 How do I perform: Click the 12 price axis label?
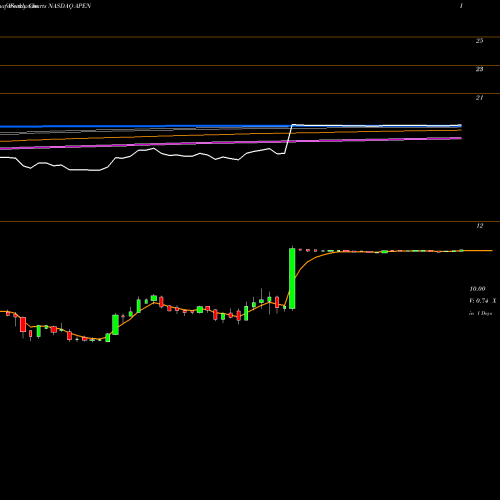[479, 226]
